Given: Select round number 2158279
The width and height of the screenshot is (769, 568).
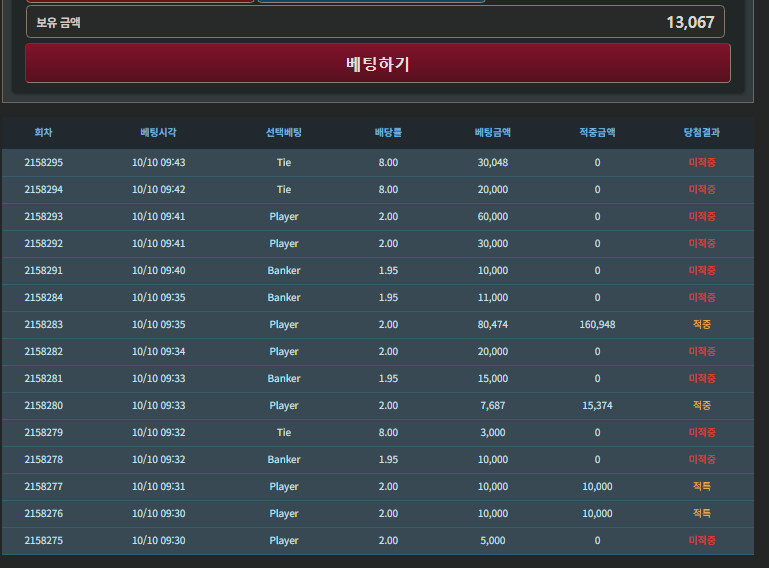Looking at the screenshot, I should [44, 432].
